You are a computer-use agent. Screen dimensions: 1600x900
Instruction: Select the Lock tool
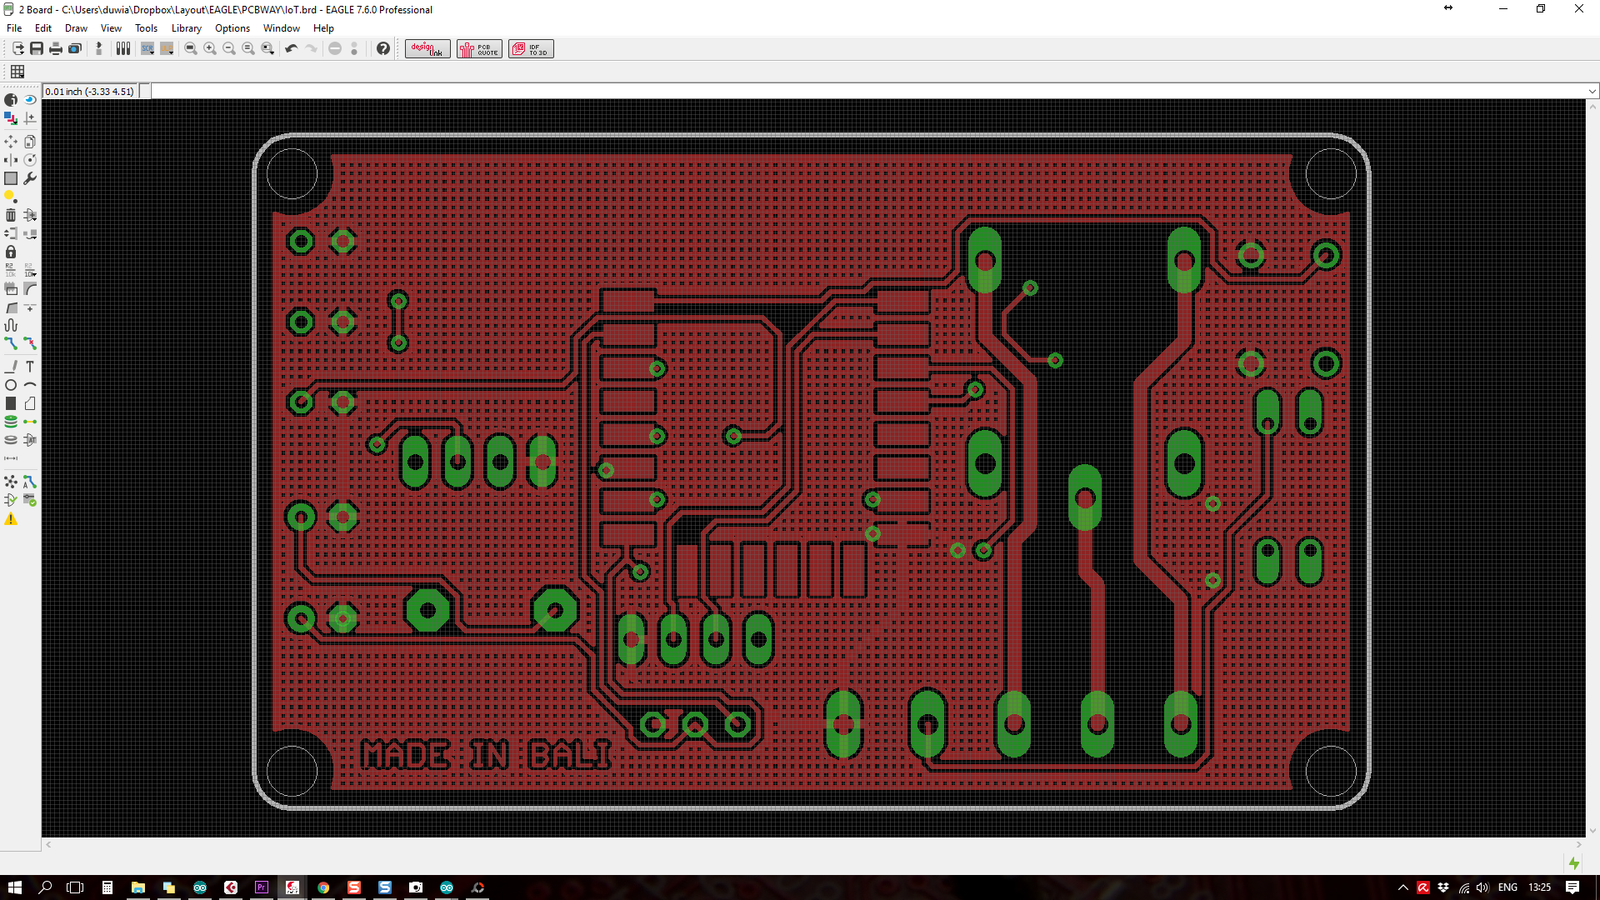point(11,252)
